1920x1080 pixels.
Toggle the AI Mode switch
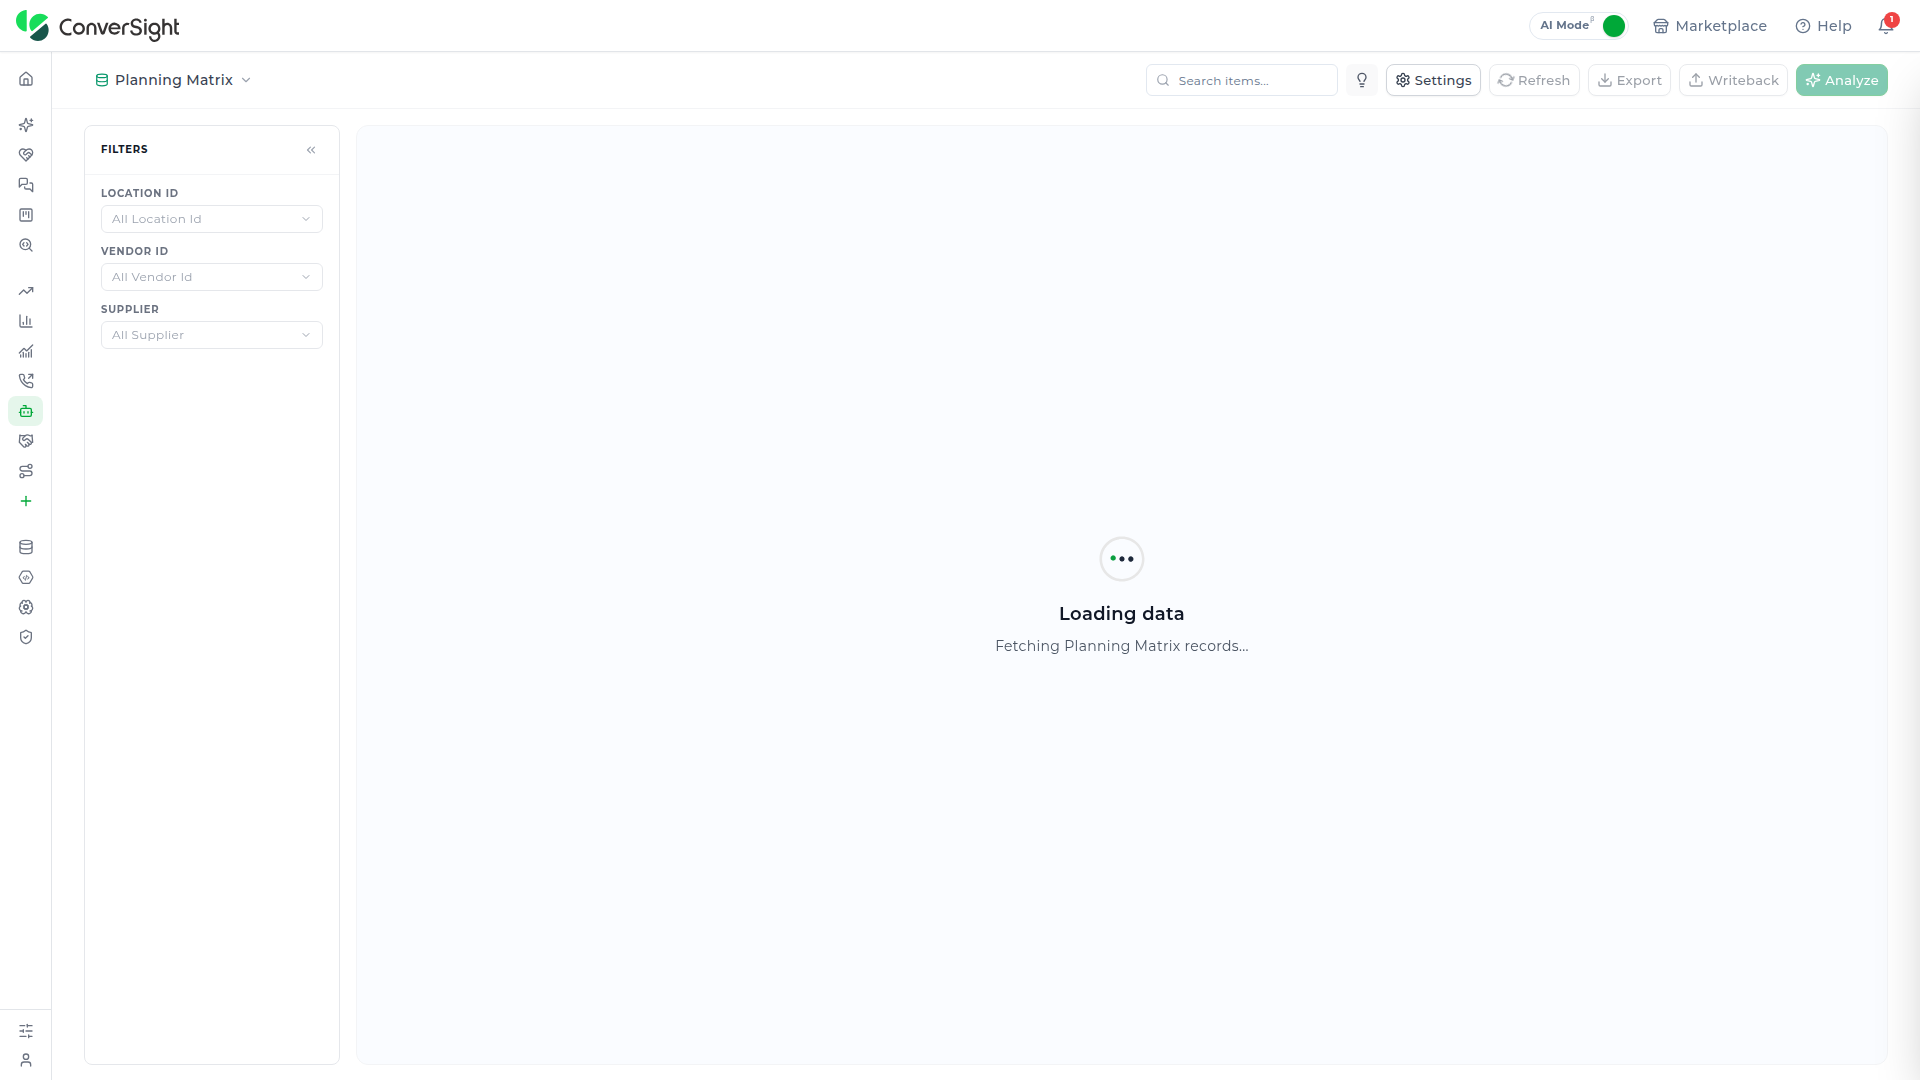(x=1613, y=26)
